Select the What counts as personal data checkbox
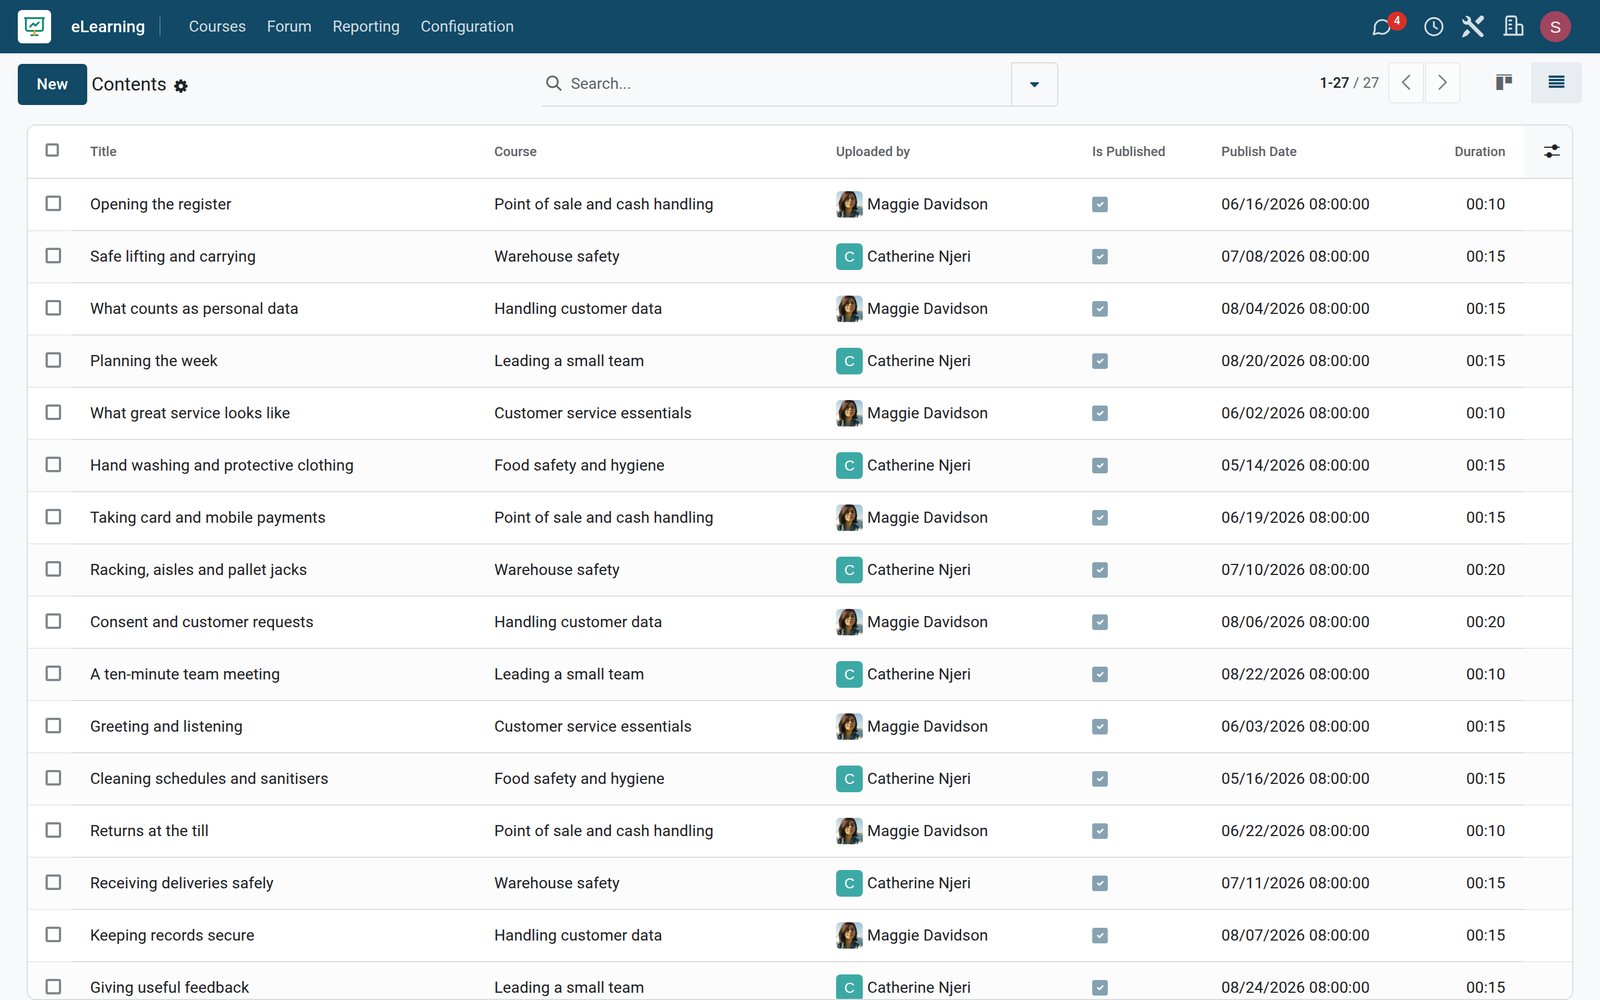The height and width of the screenshot is (1000, 1600). click(53, 308)
